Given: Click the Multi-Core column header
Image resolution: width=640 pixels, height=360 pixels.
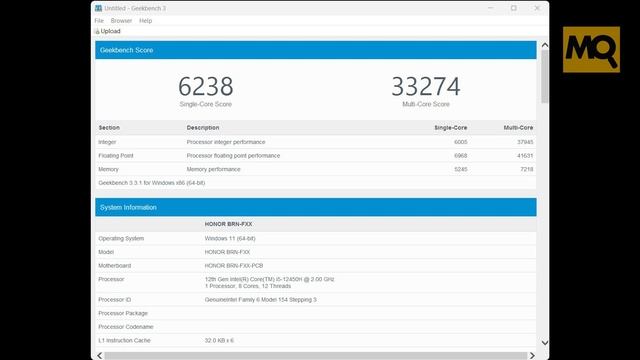Looking at the screenshot, I should click(518, 128).
